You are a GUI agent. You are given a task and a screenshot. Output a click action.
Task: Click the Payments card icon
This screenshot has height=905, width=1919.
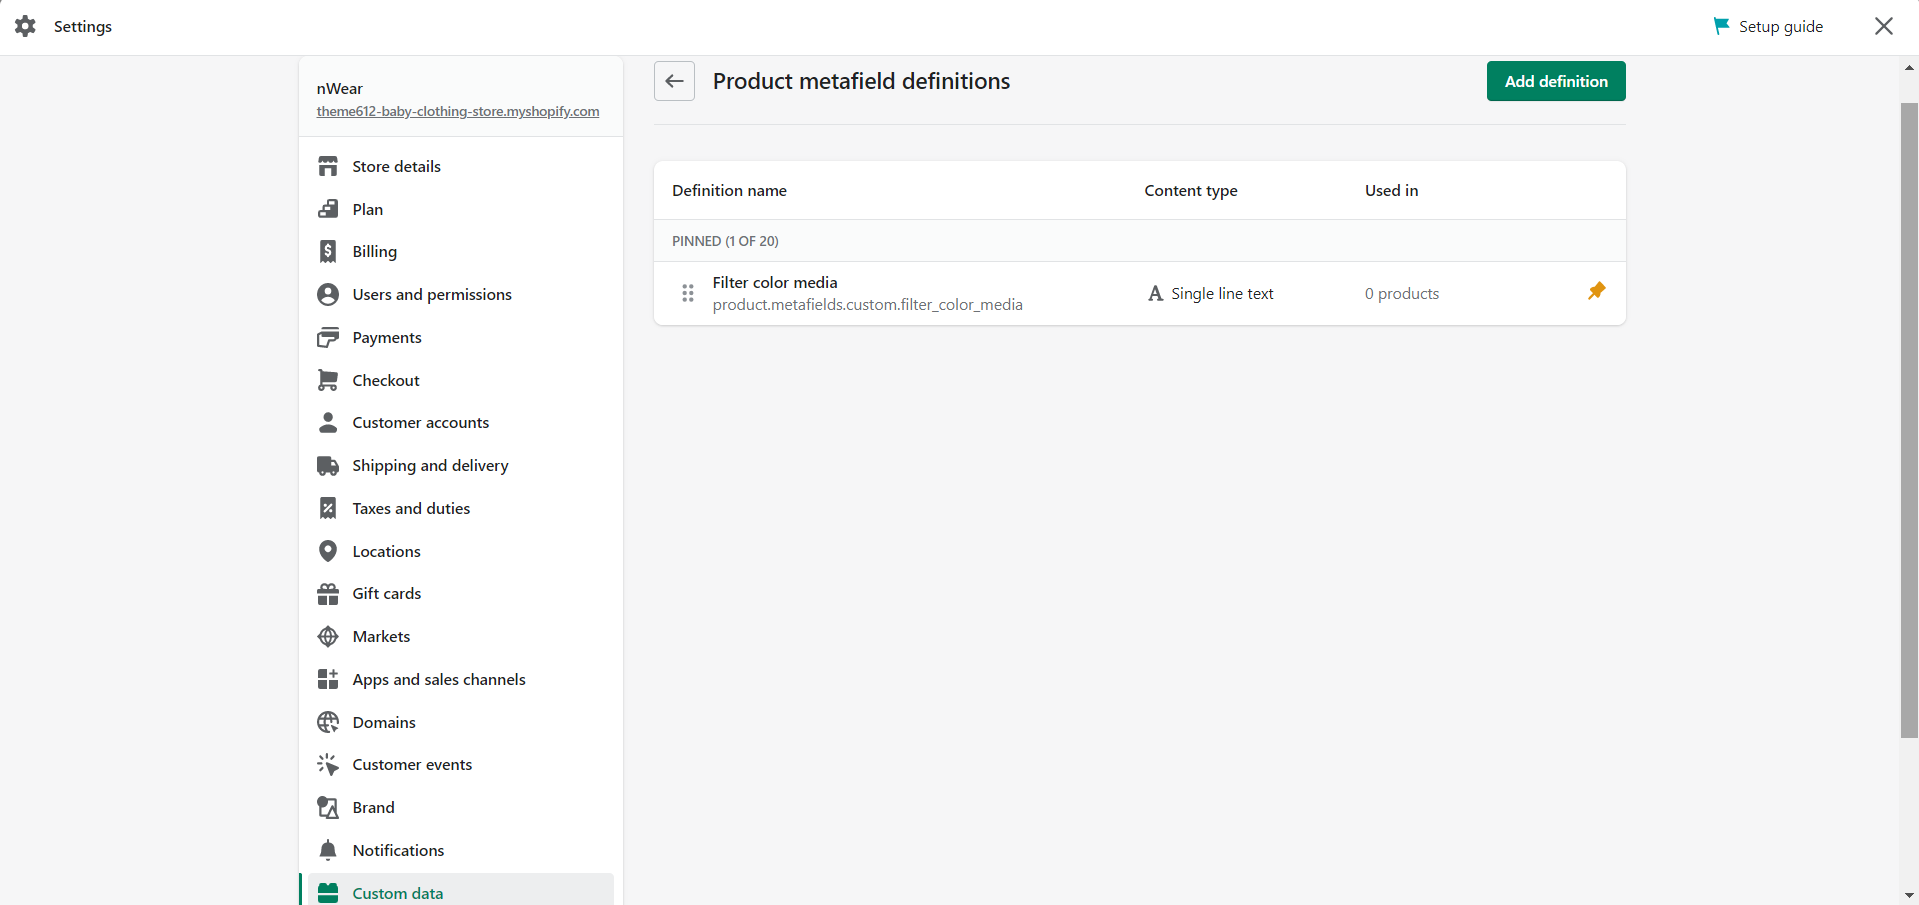[x=328, y=337]
